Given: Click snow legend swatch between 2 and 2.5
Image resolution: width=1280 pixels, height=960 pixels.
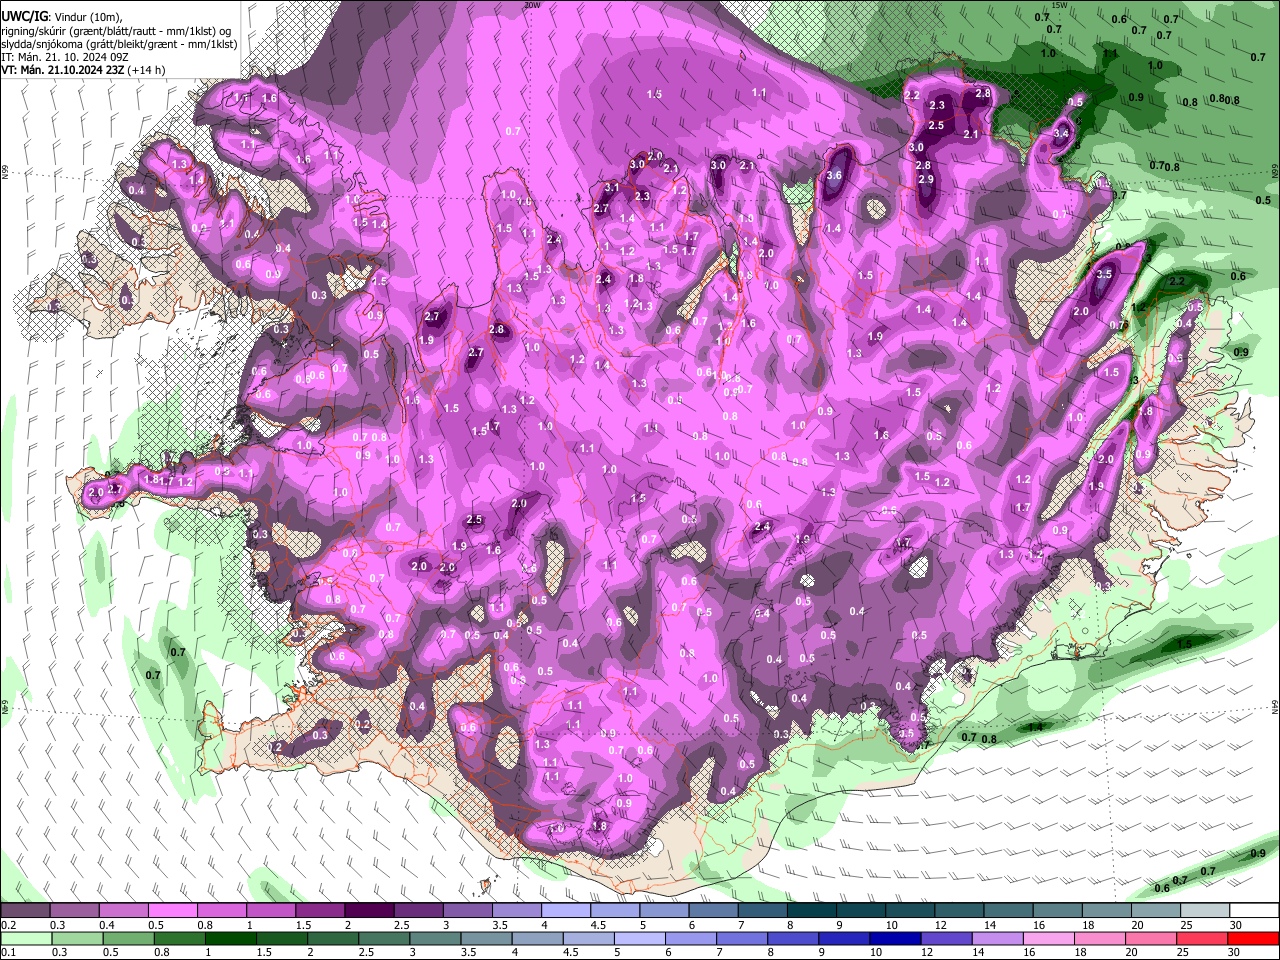Looking at the screenshot, I should (x=368, y=911).
